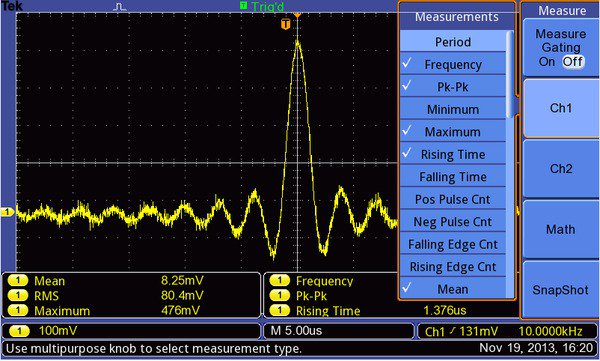Uncheck the Frequency measurement
This screenshot has height=361, width=600.
(453, 64)
